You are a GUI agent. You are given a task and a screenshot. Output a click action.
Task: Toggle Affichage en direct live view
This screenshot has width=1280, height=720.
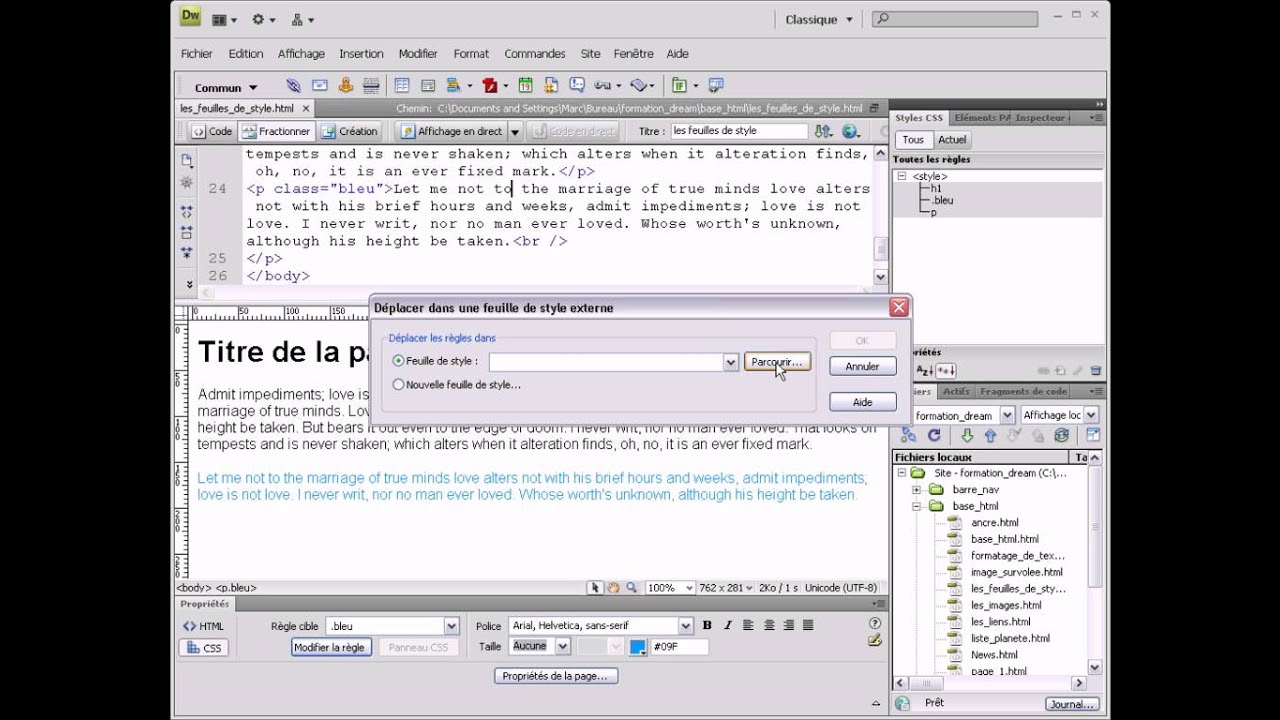tap(451, 131)
